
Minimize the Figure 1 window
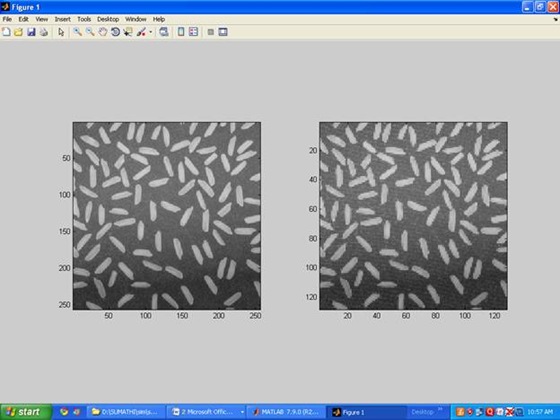pyautogui.click(x=528, y=7)
